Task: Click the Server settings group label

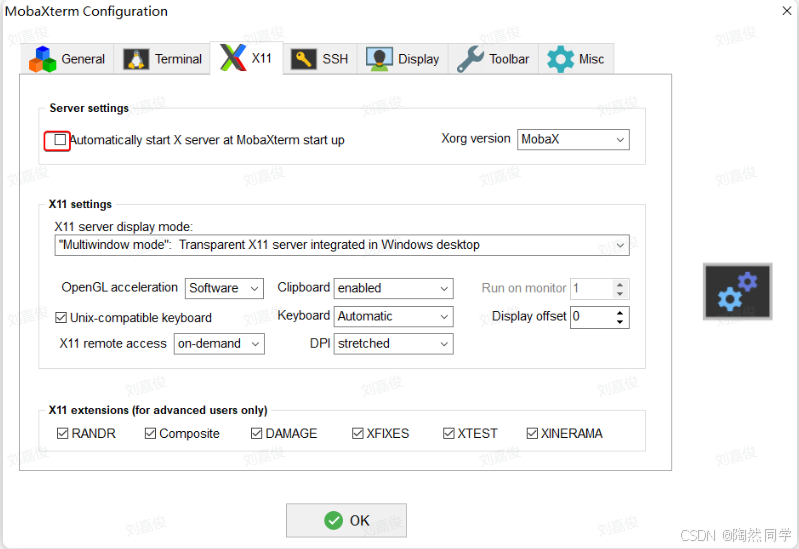Action: 89,108
